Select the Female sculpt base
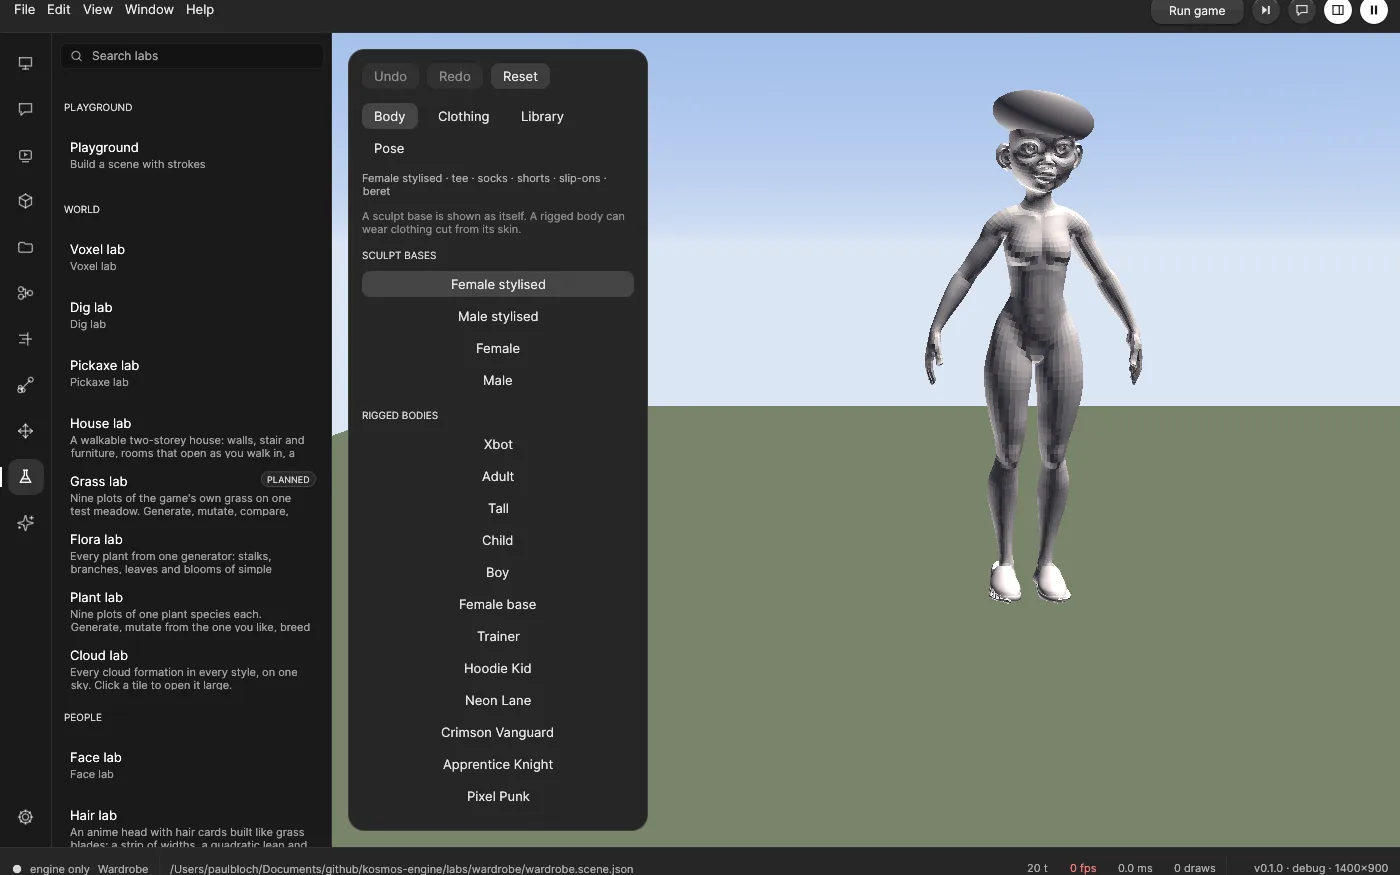Image resolution: width=1400 pixels, height=875 pixels. click(x=498, y=348)
